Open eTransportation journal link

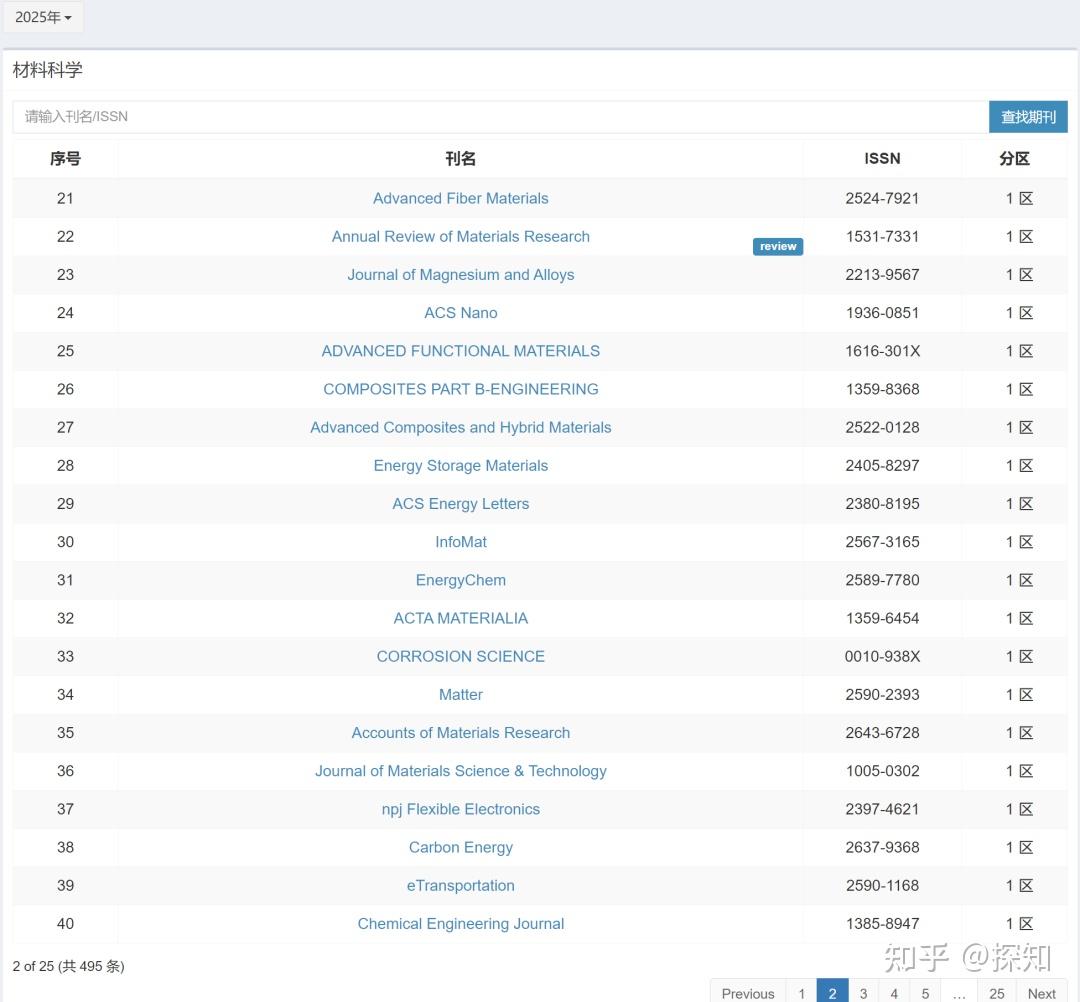pyautogui.click(x=461, y=886)
